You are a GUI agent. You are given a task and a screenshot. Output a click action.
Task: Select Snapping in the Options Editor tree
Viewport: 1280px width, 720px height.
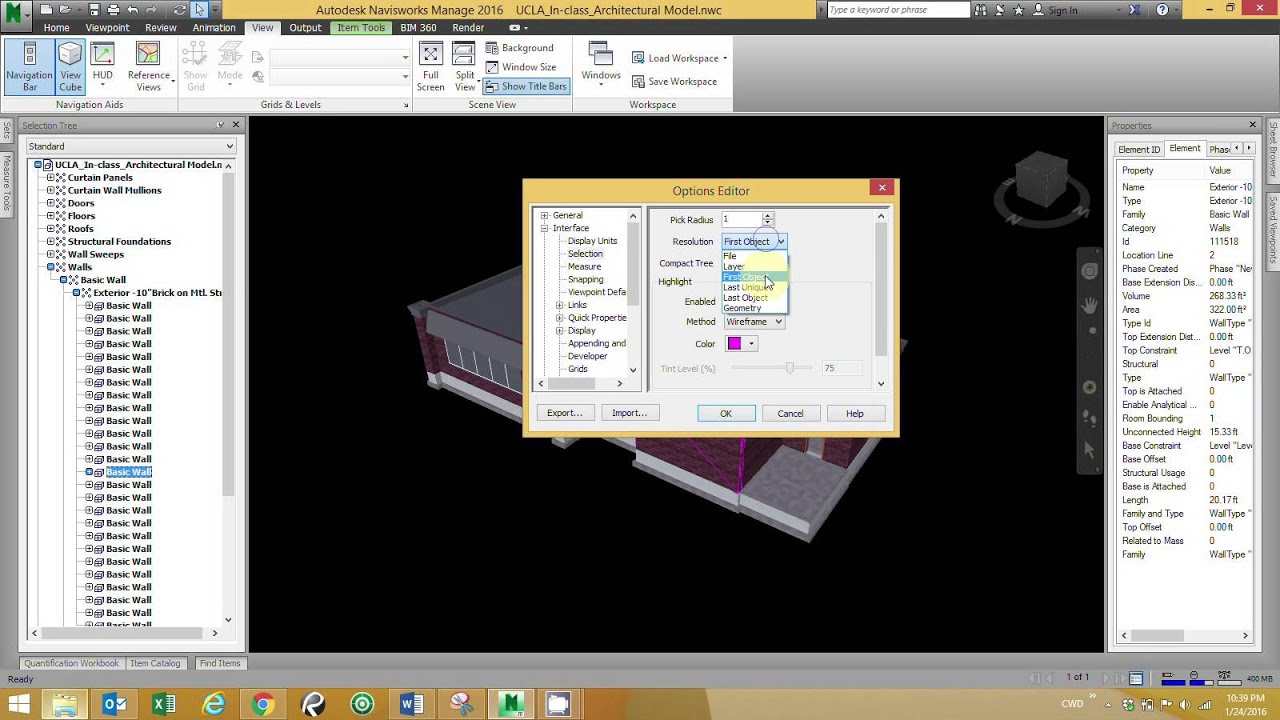pyautogui.click(x=585, y=279)
